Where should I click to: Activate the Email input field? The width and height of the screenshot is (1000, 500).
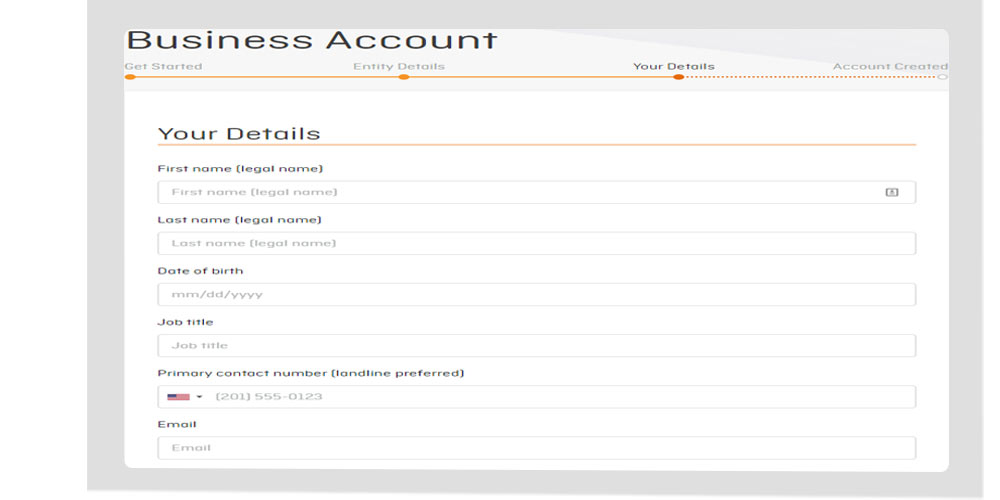click(x=536, y=448)
